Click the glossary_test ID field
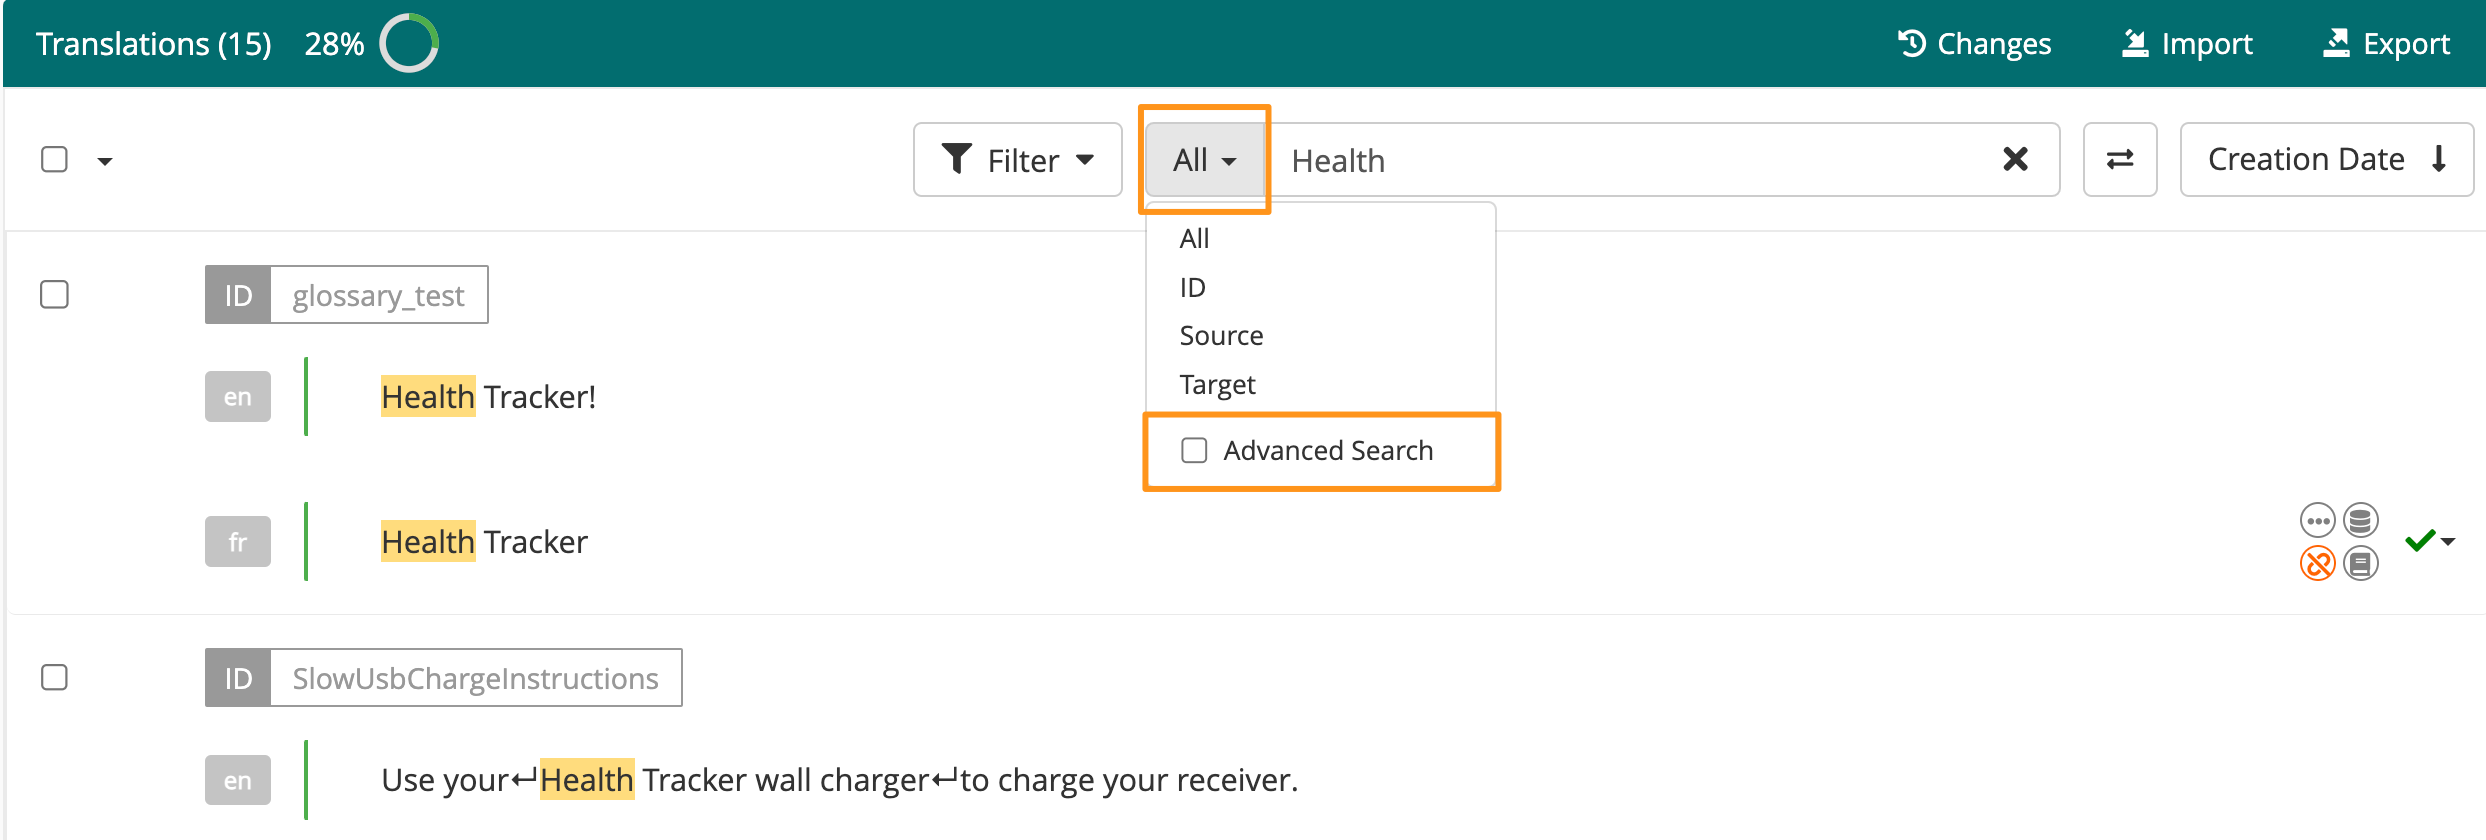The height and width of the screenshot is (840, 2486). click(379, 295)
